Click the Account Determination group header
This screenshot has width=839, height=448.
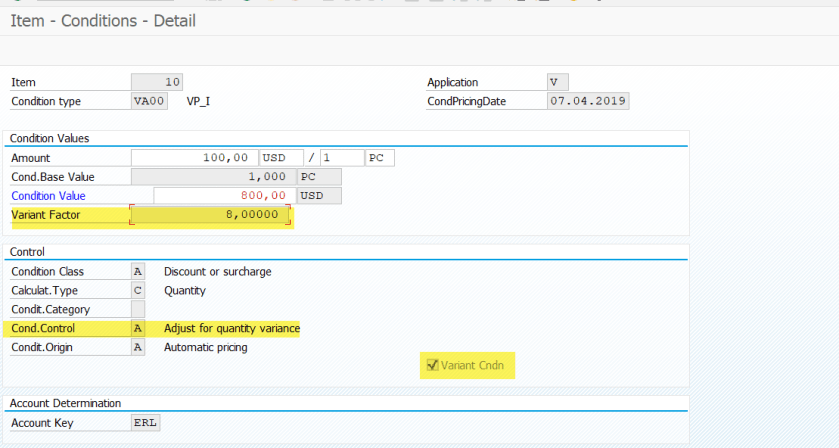[65, 403]
